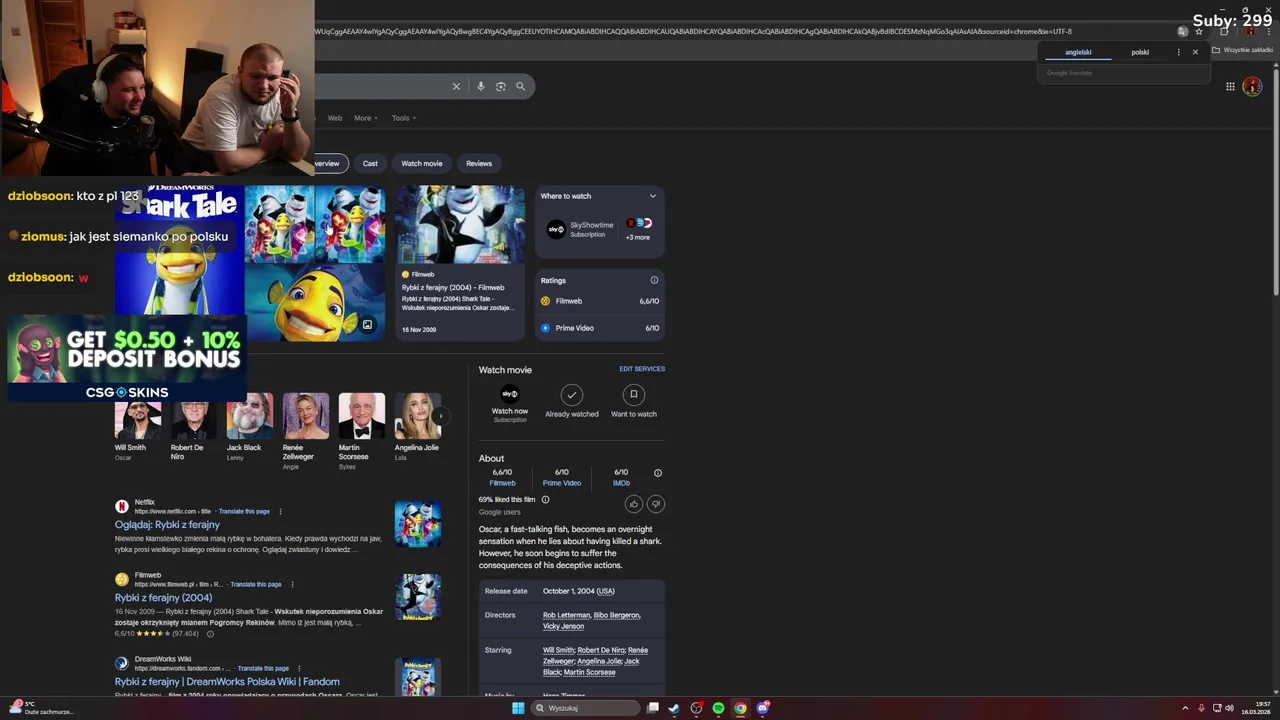Open Steam from the taskbar
The height and width of the screenshot is (720, 1280).
pyautogui.click(x=674, y=708)
